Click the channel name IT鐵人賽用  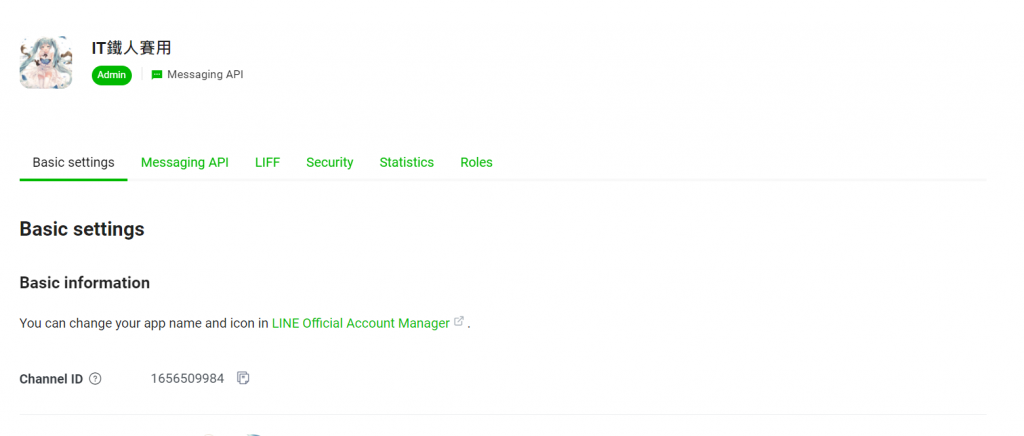(131, 48)
